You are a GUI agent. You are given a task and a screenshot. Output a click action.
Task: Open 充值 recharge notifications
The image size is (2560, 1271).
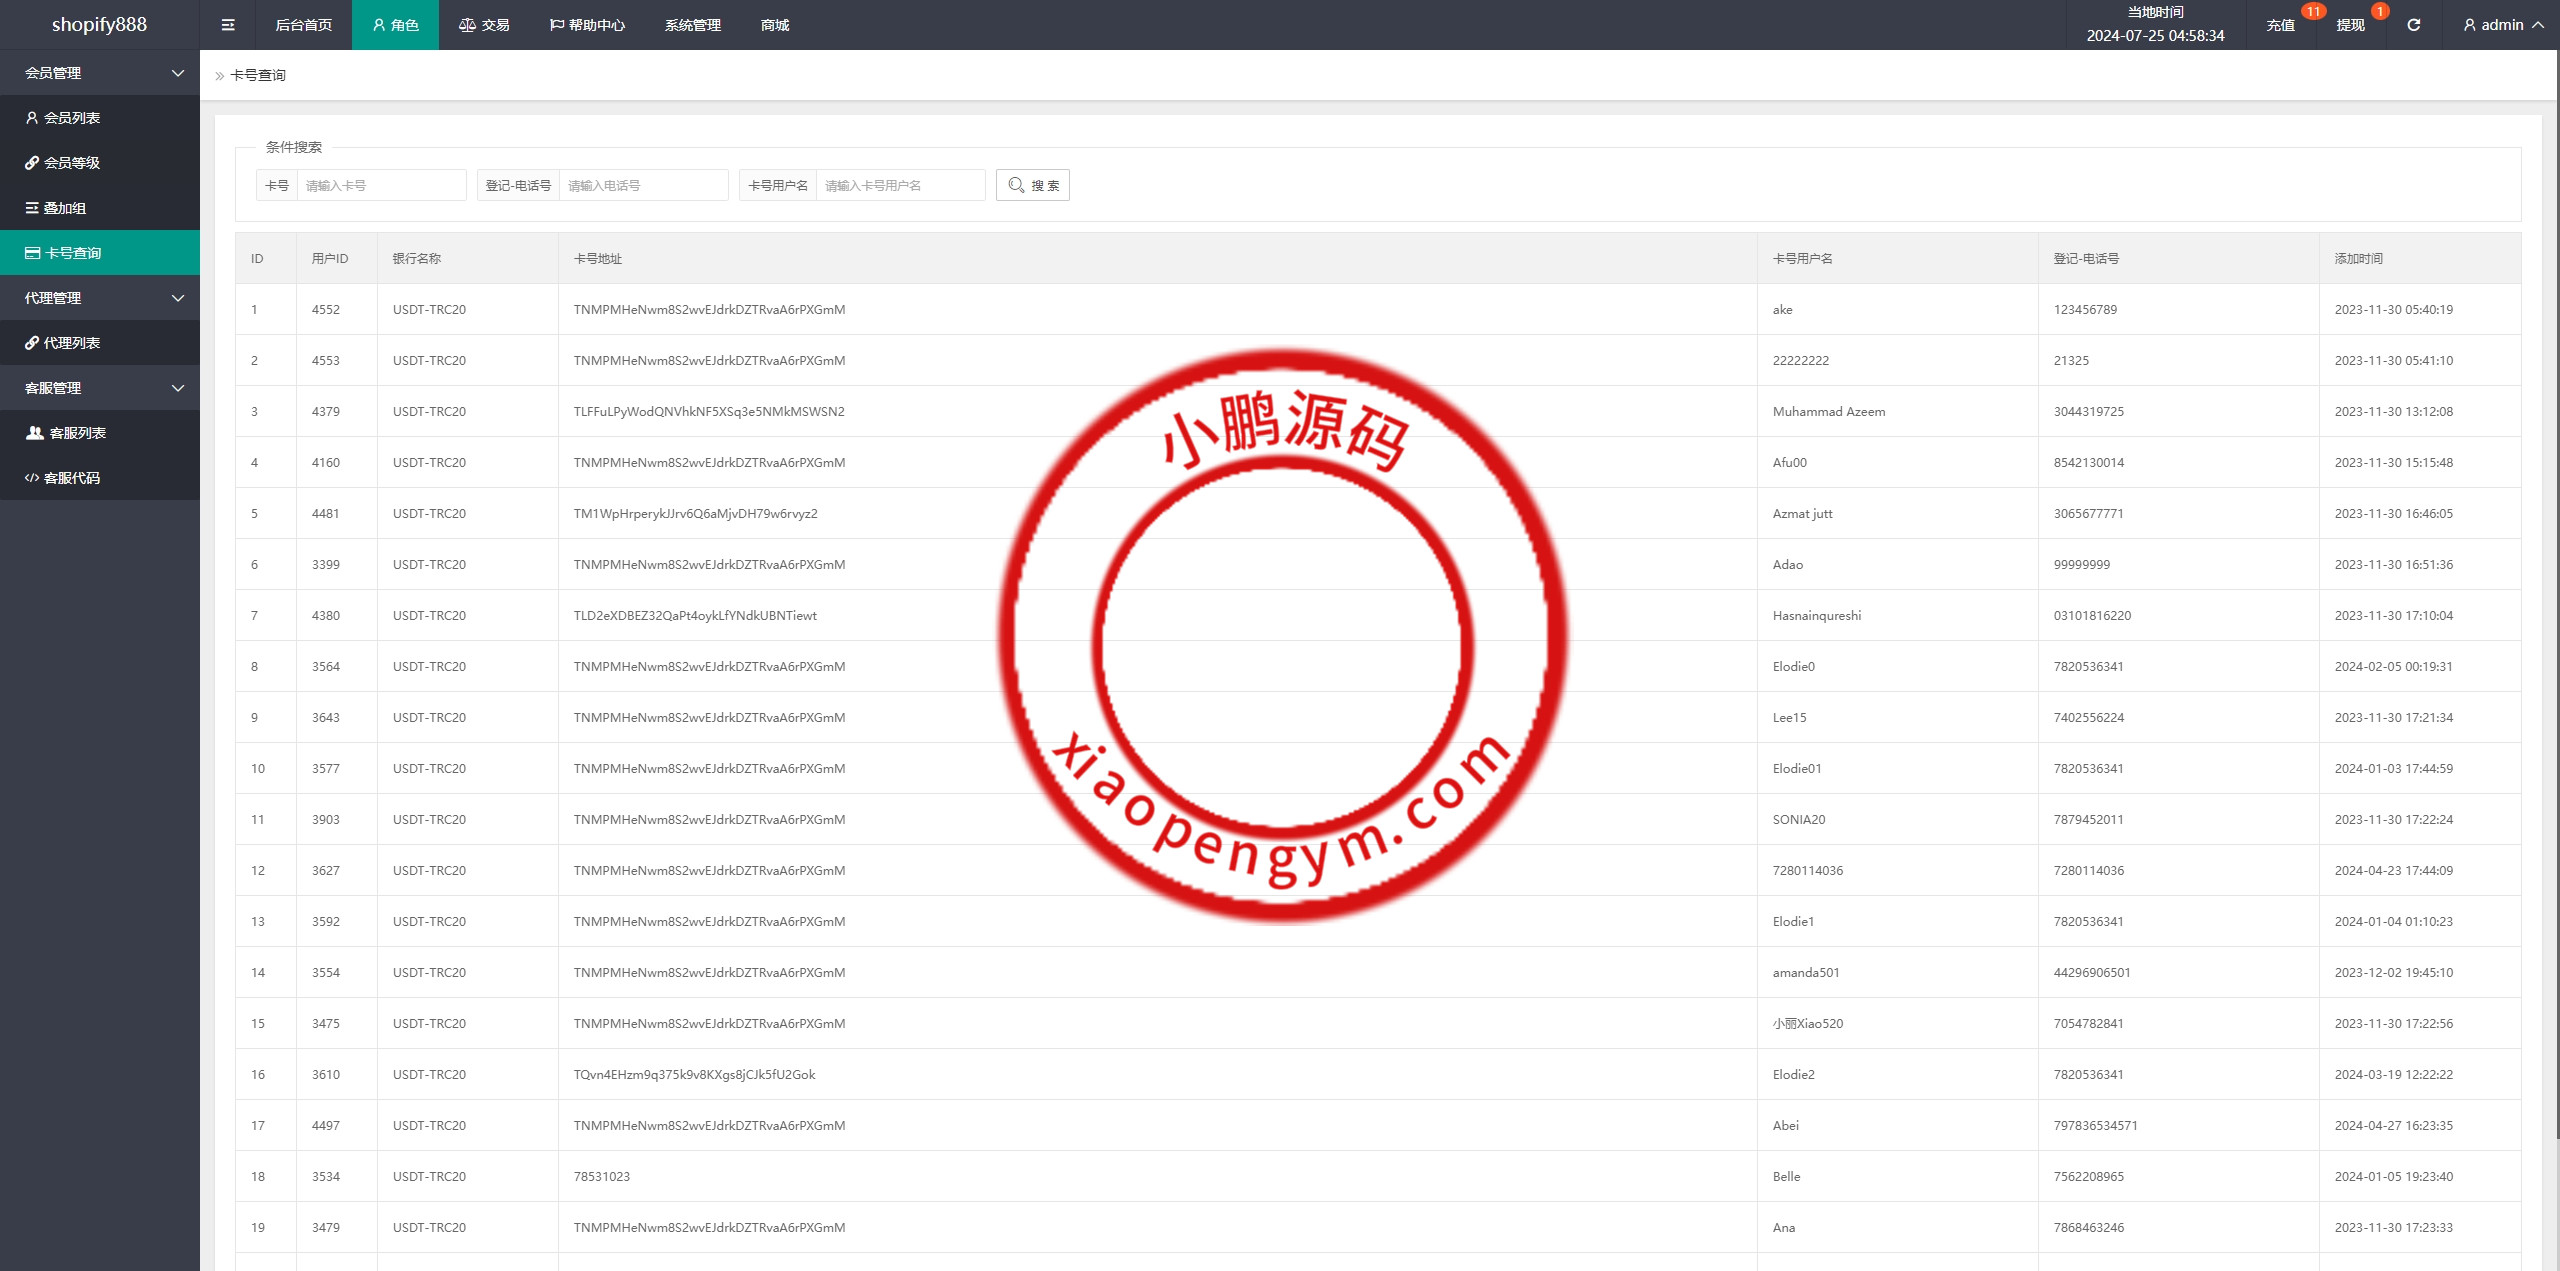click(x=2280, y=25)
